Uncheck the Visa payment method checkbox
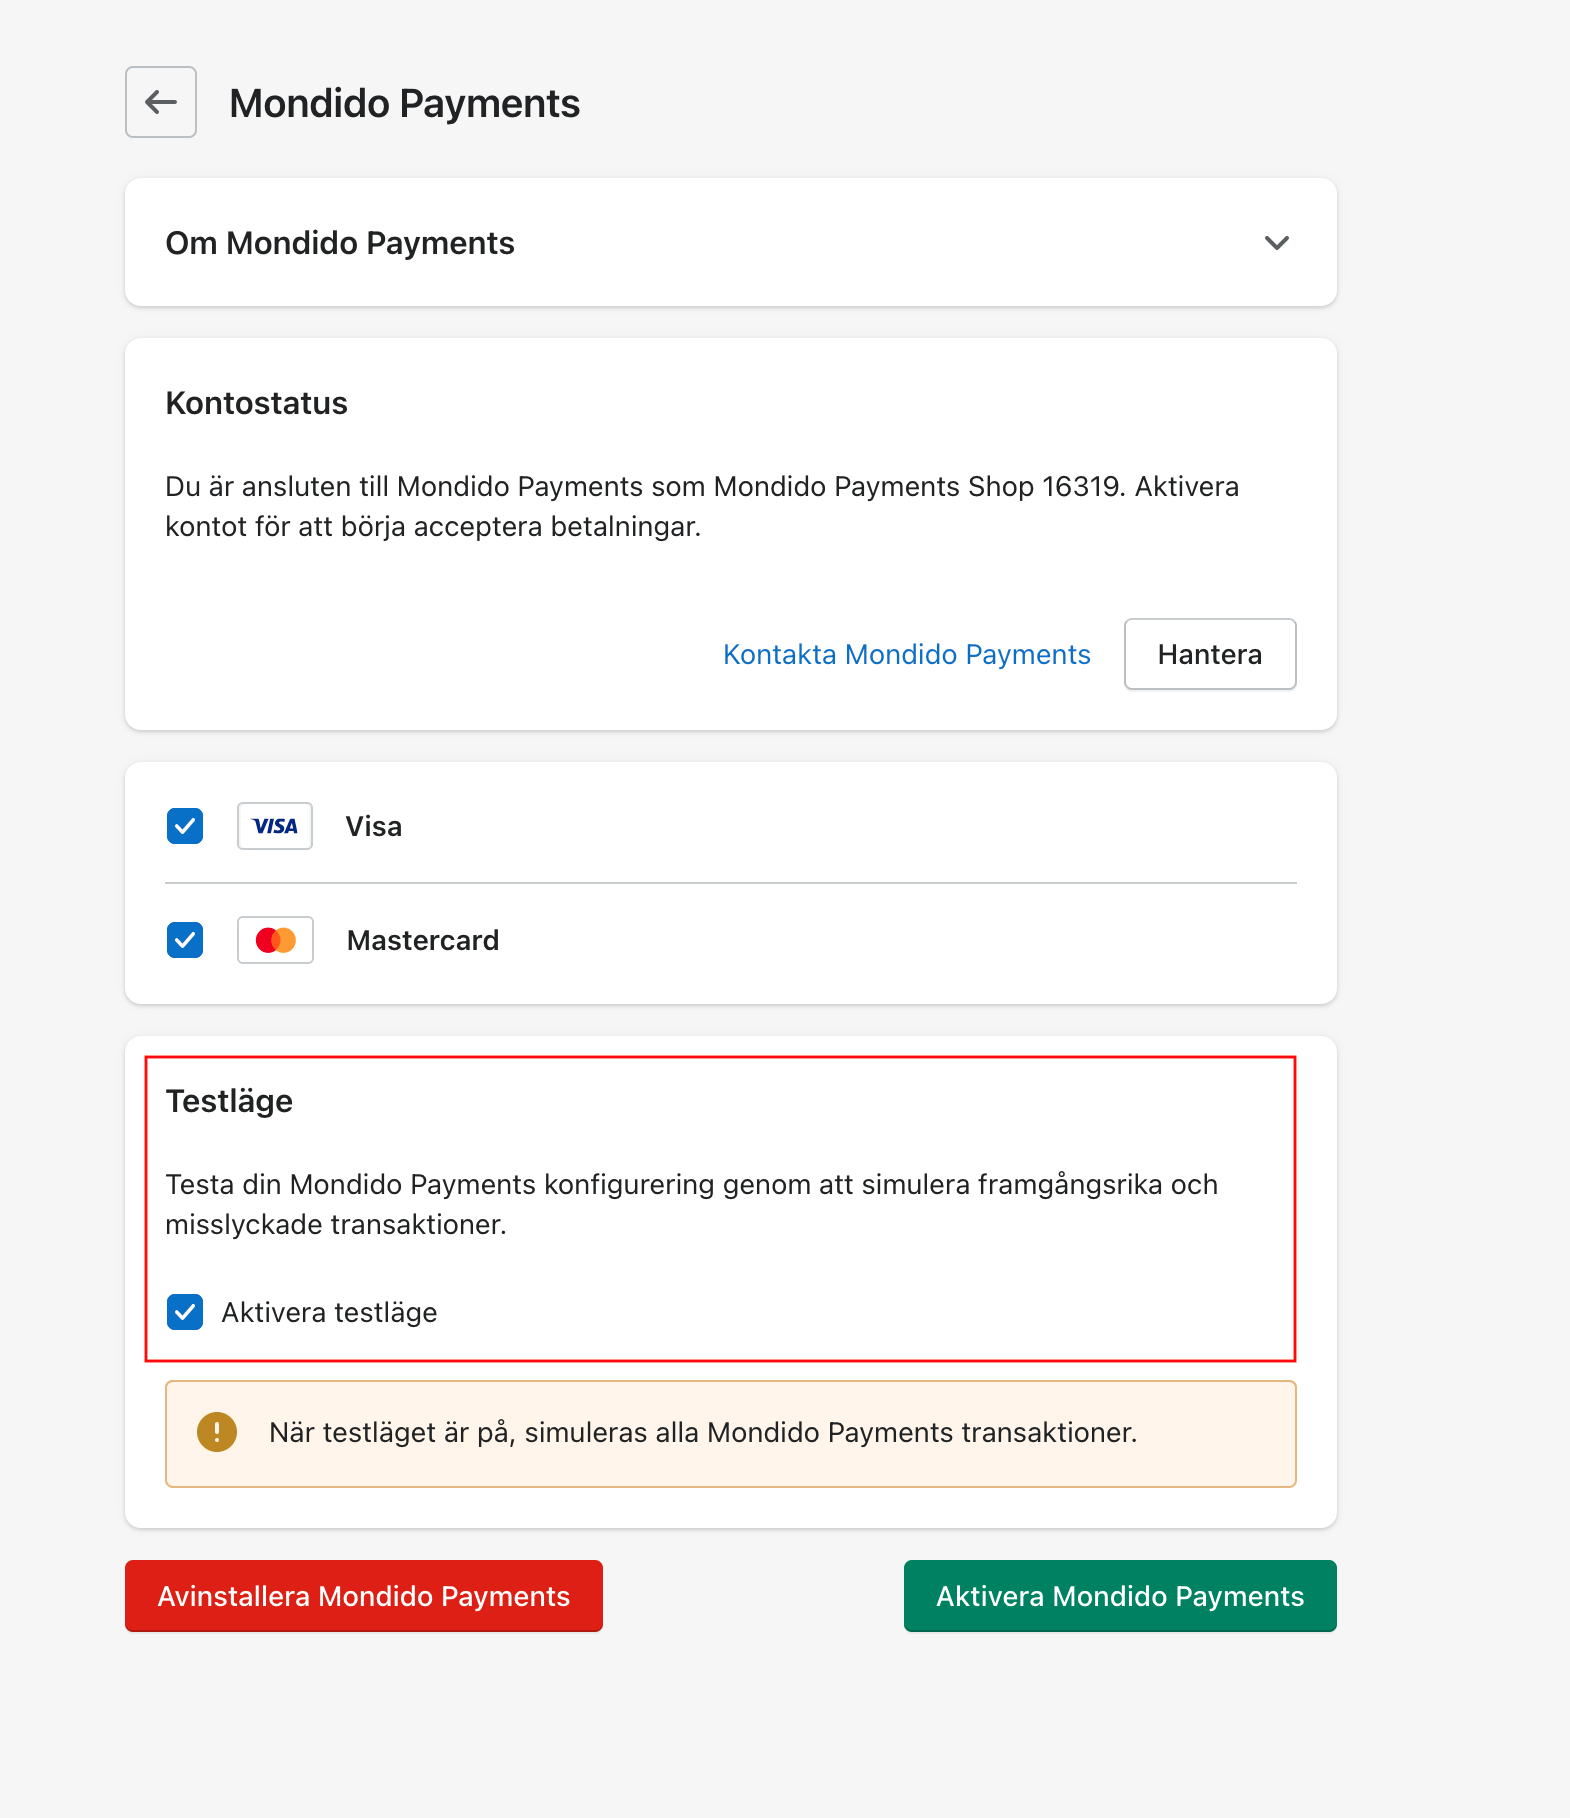 (x=185, y=826)
